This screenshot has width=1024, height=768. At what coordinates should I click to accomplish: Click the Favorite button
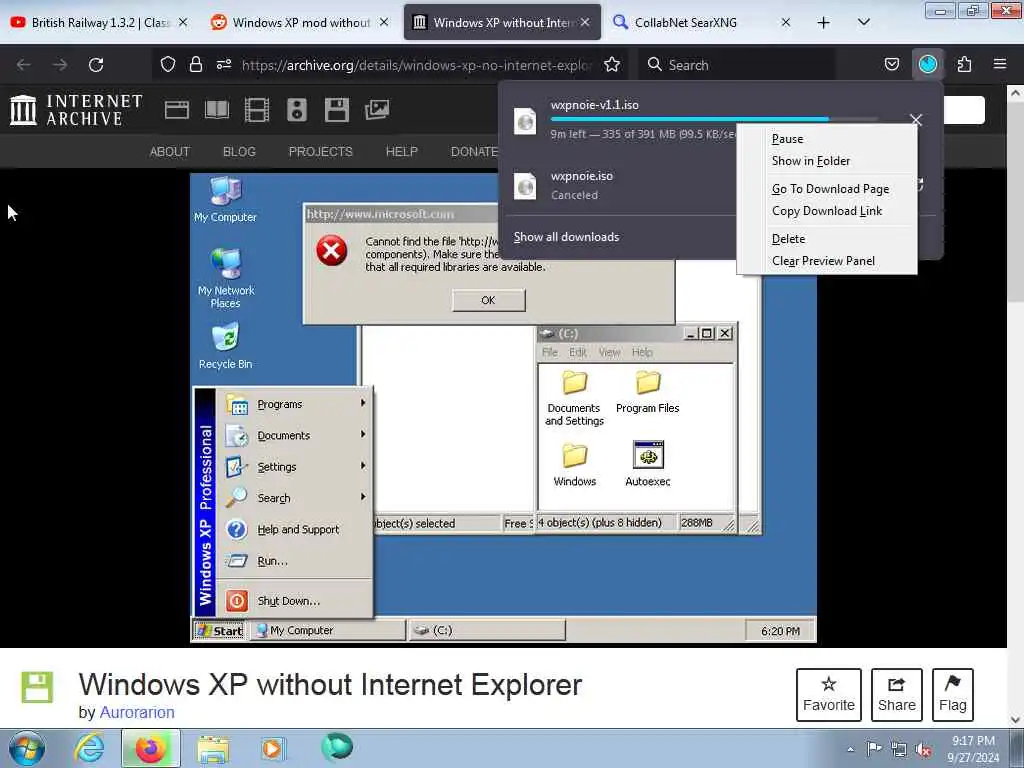[829, 695]
